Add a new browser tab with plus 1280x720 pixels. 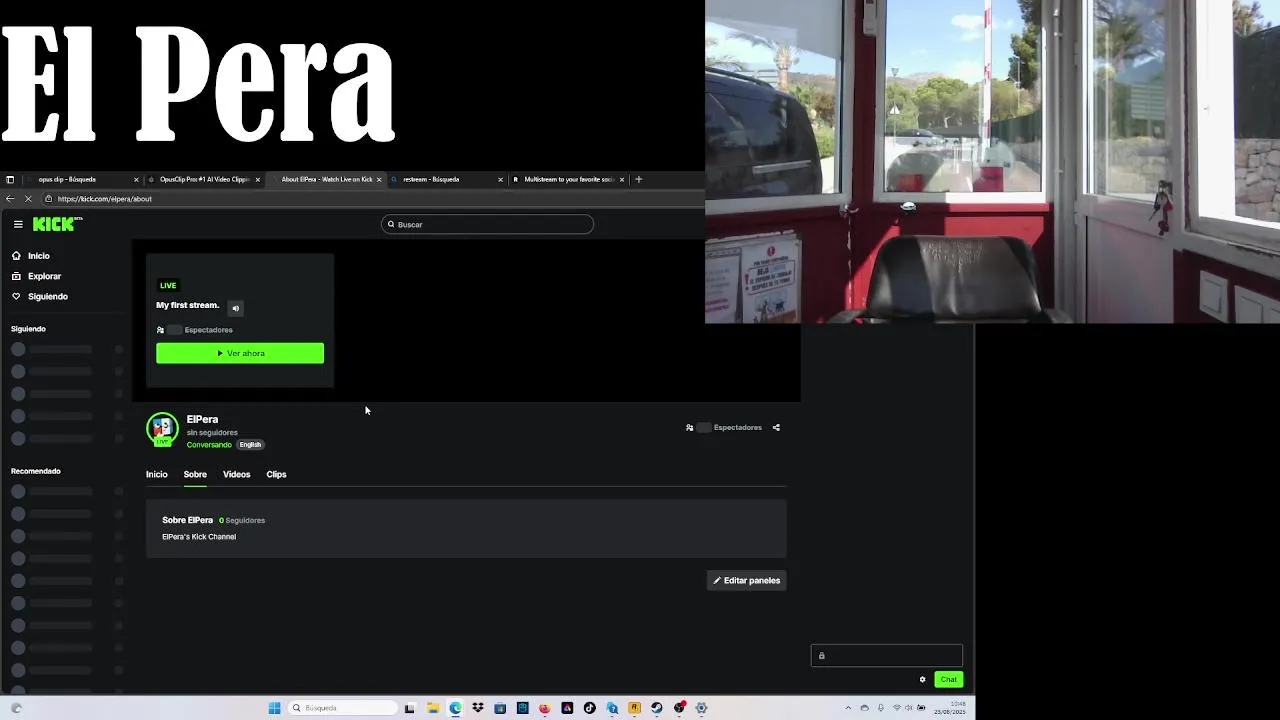[x=638, y=179]
